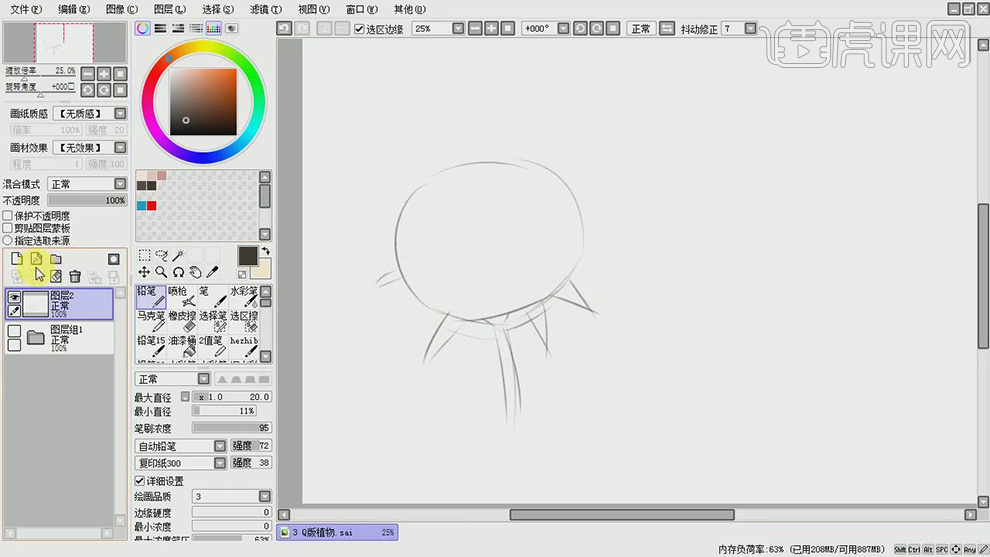Viewport: 990px width, 557px height.
Task: Enable 保护不透明度 checkbox
Action: tap(8, 215)
